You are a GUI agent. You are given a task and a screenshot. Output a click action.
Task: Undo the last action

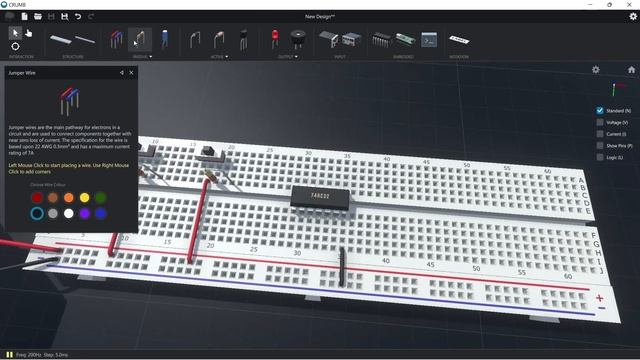pos(78,16)
